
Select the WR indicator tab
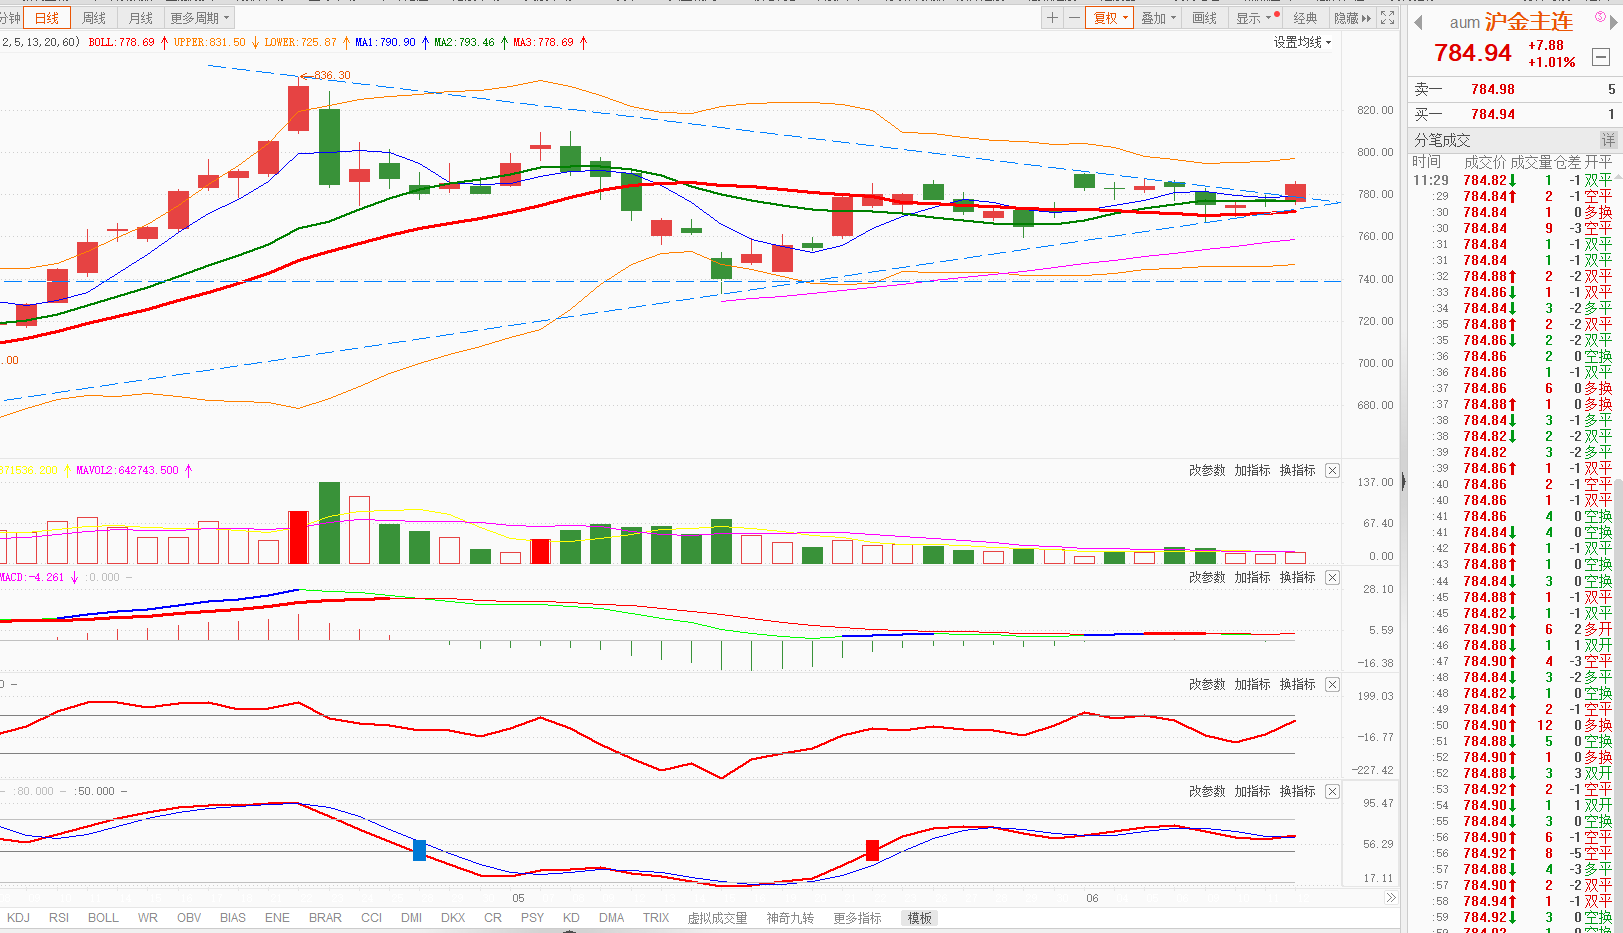[x=148, y=918]
